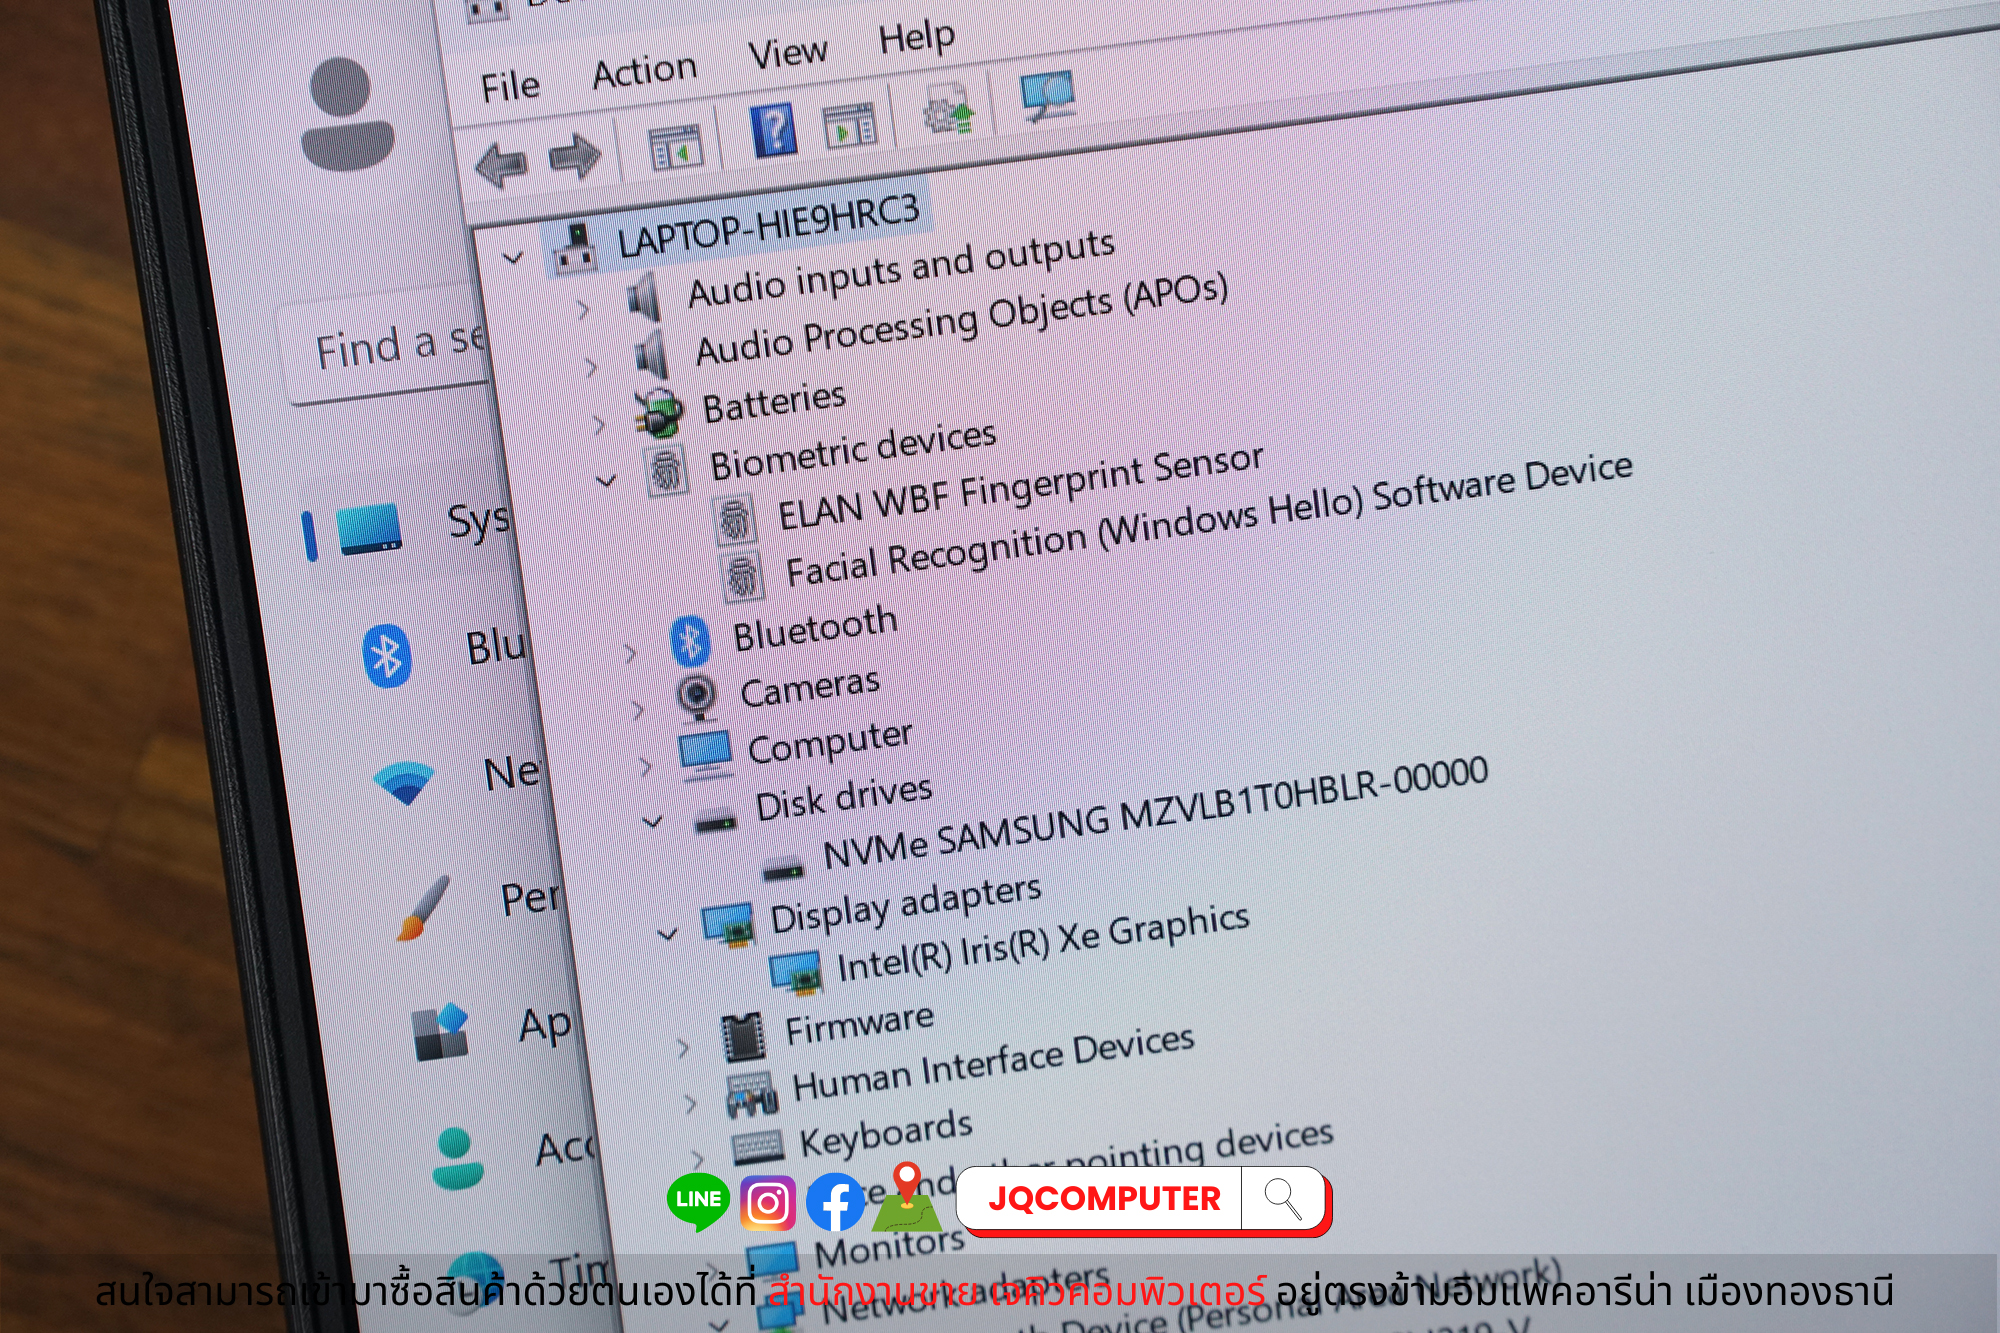Click the speaker icon for Audio inputs
This screenshot has width=2000, height=1333.
(x=643, y=298)
